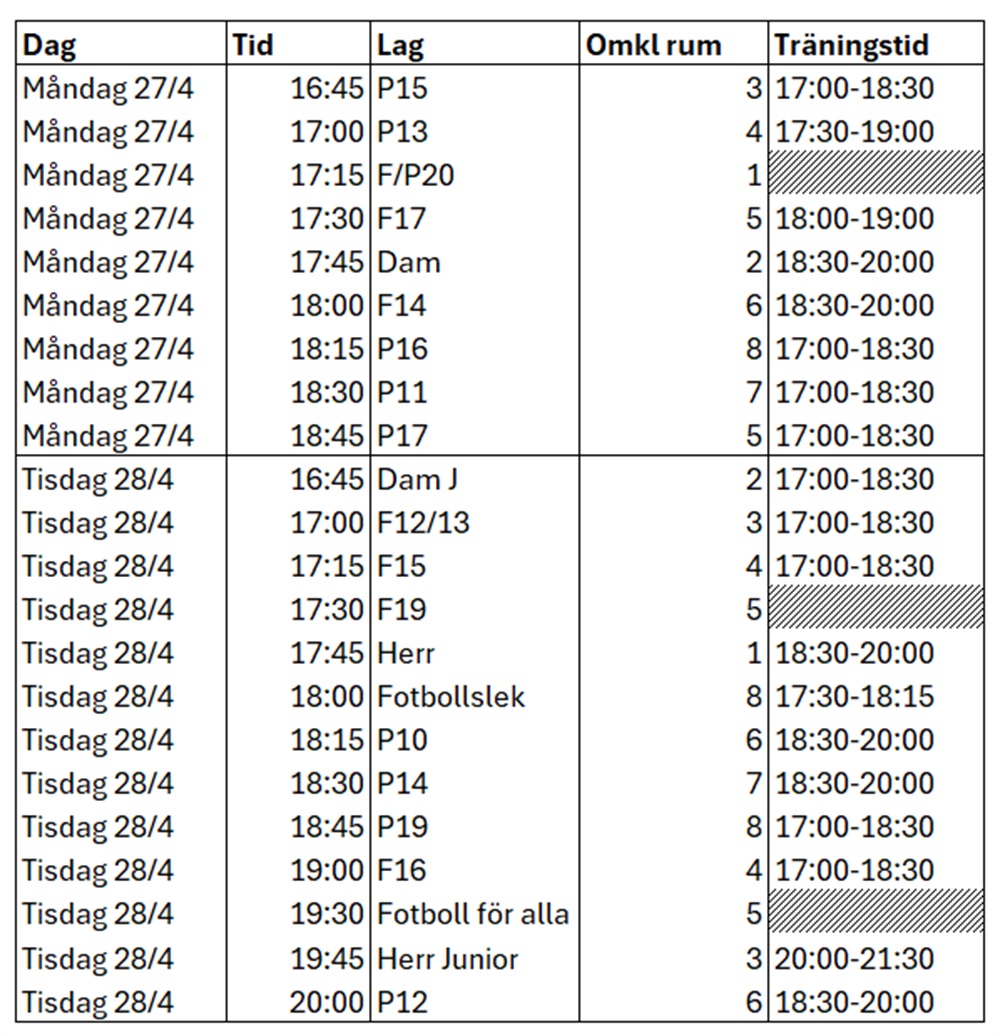Click the F/P20 team cell
This screenshot has width=1000, height=1036.
point(416,176)
